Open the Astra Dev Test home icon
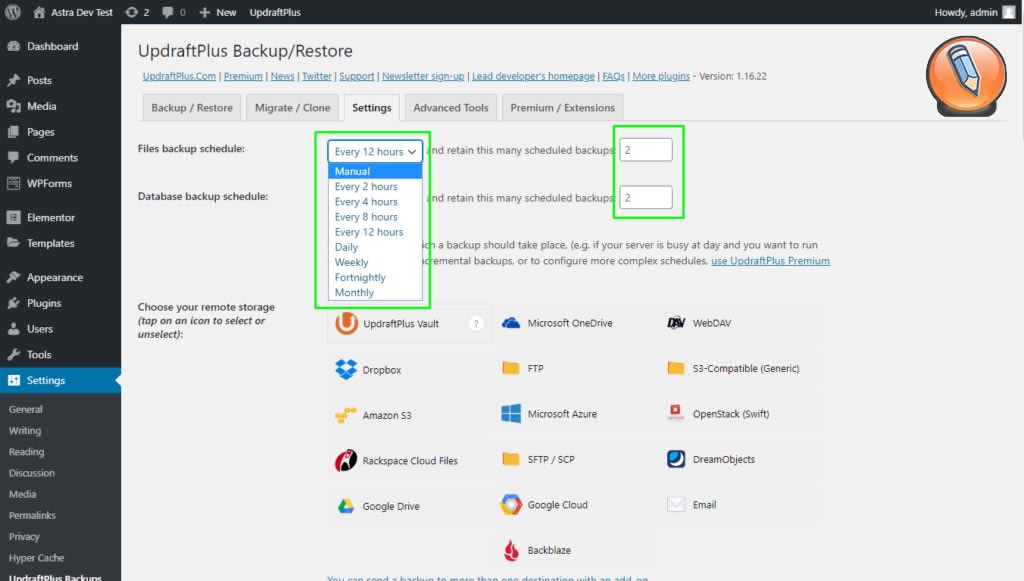 tap(39, 12)
